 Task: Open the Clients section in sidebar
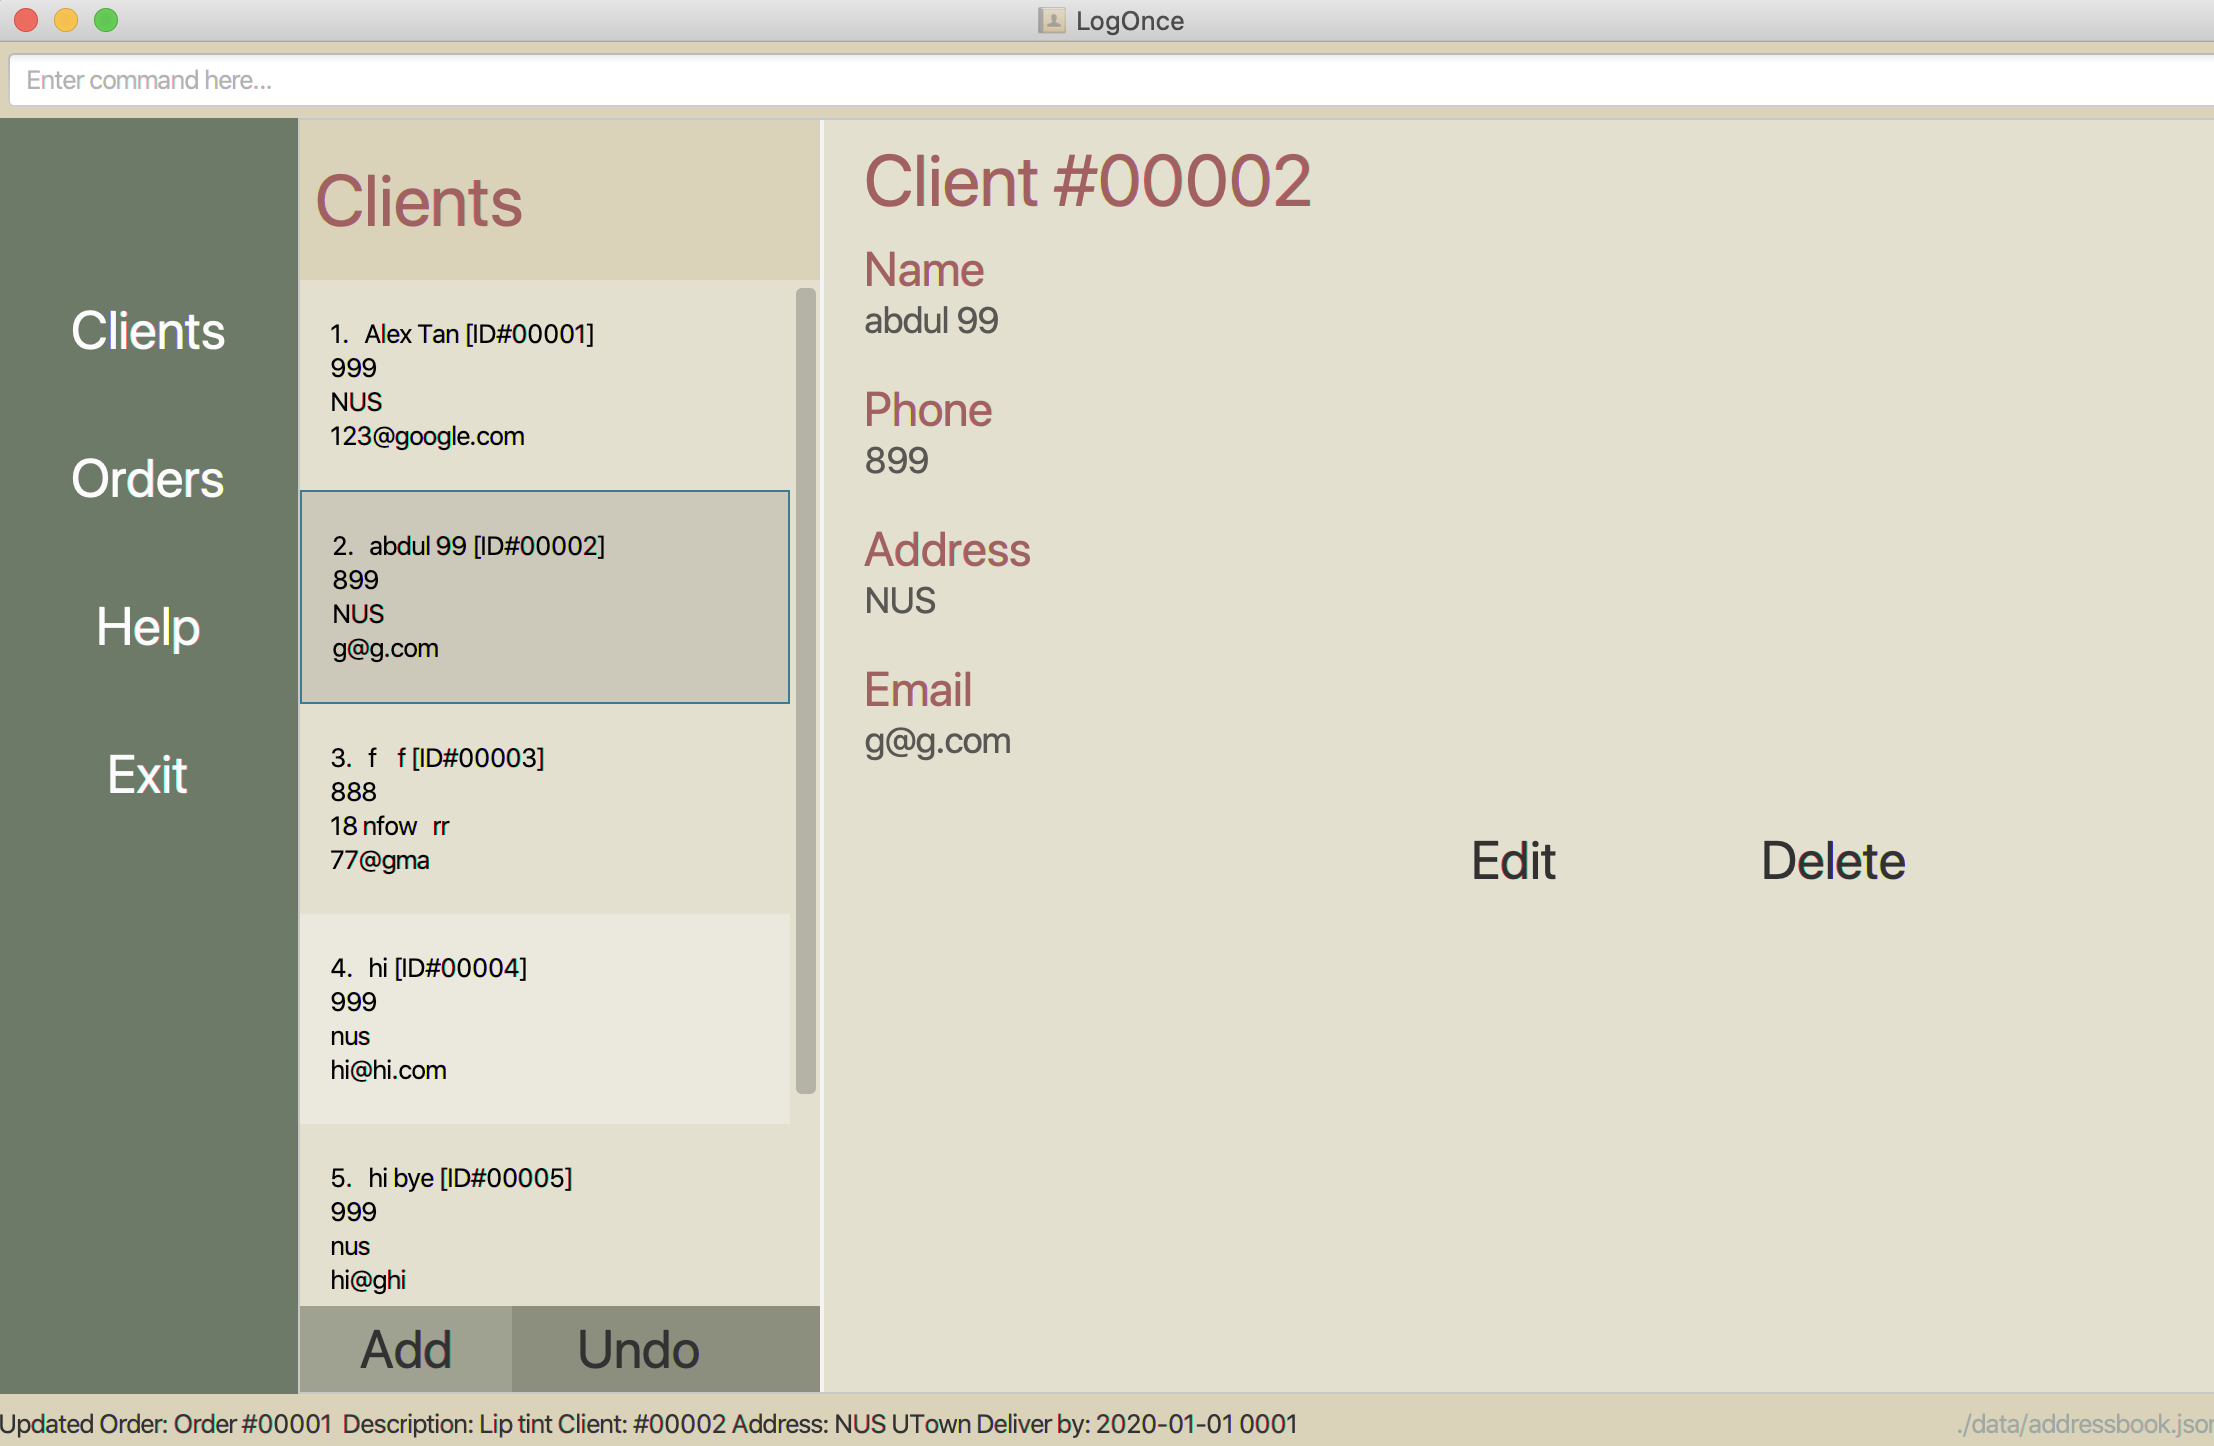pyautogui.click(x=148, y=331)
